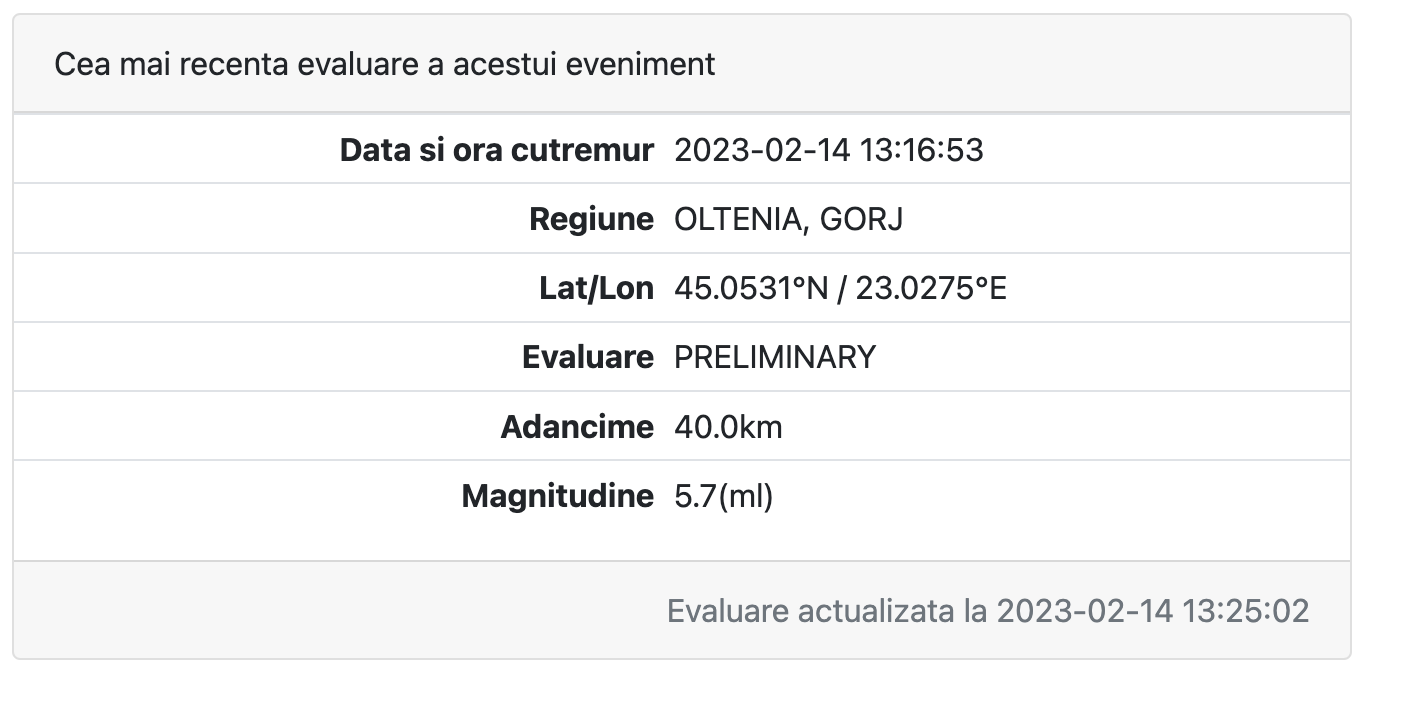Screen dimensions: 1408x724
Task: Select the 'Lat/Lon' label
Action: point(596,289)
